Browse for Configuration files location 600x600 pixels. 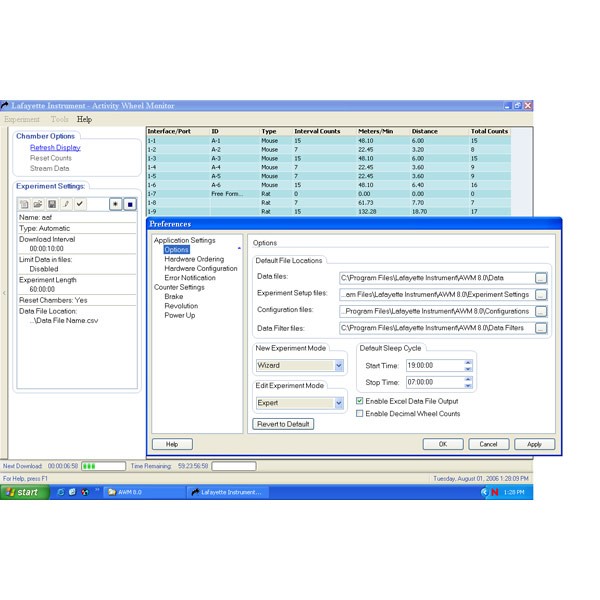[541, 311]
